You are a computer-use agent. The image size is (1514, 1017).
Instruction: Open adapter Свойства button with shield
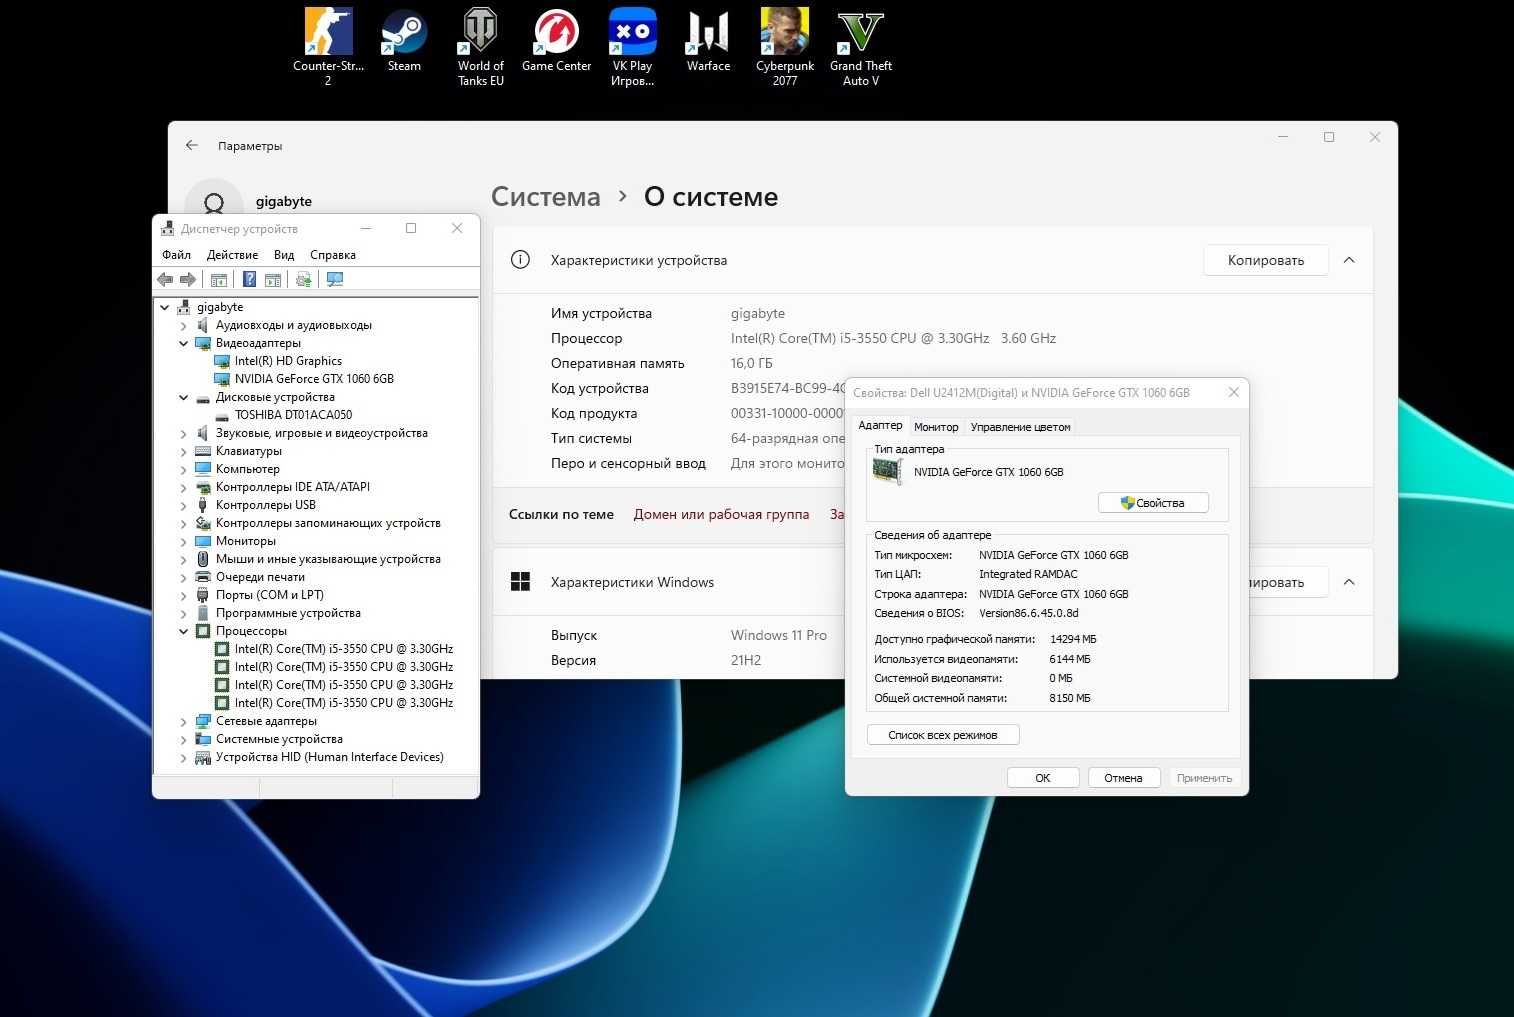coord(1153,503)
